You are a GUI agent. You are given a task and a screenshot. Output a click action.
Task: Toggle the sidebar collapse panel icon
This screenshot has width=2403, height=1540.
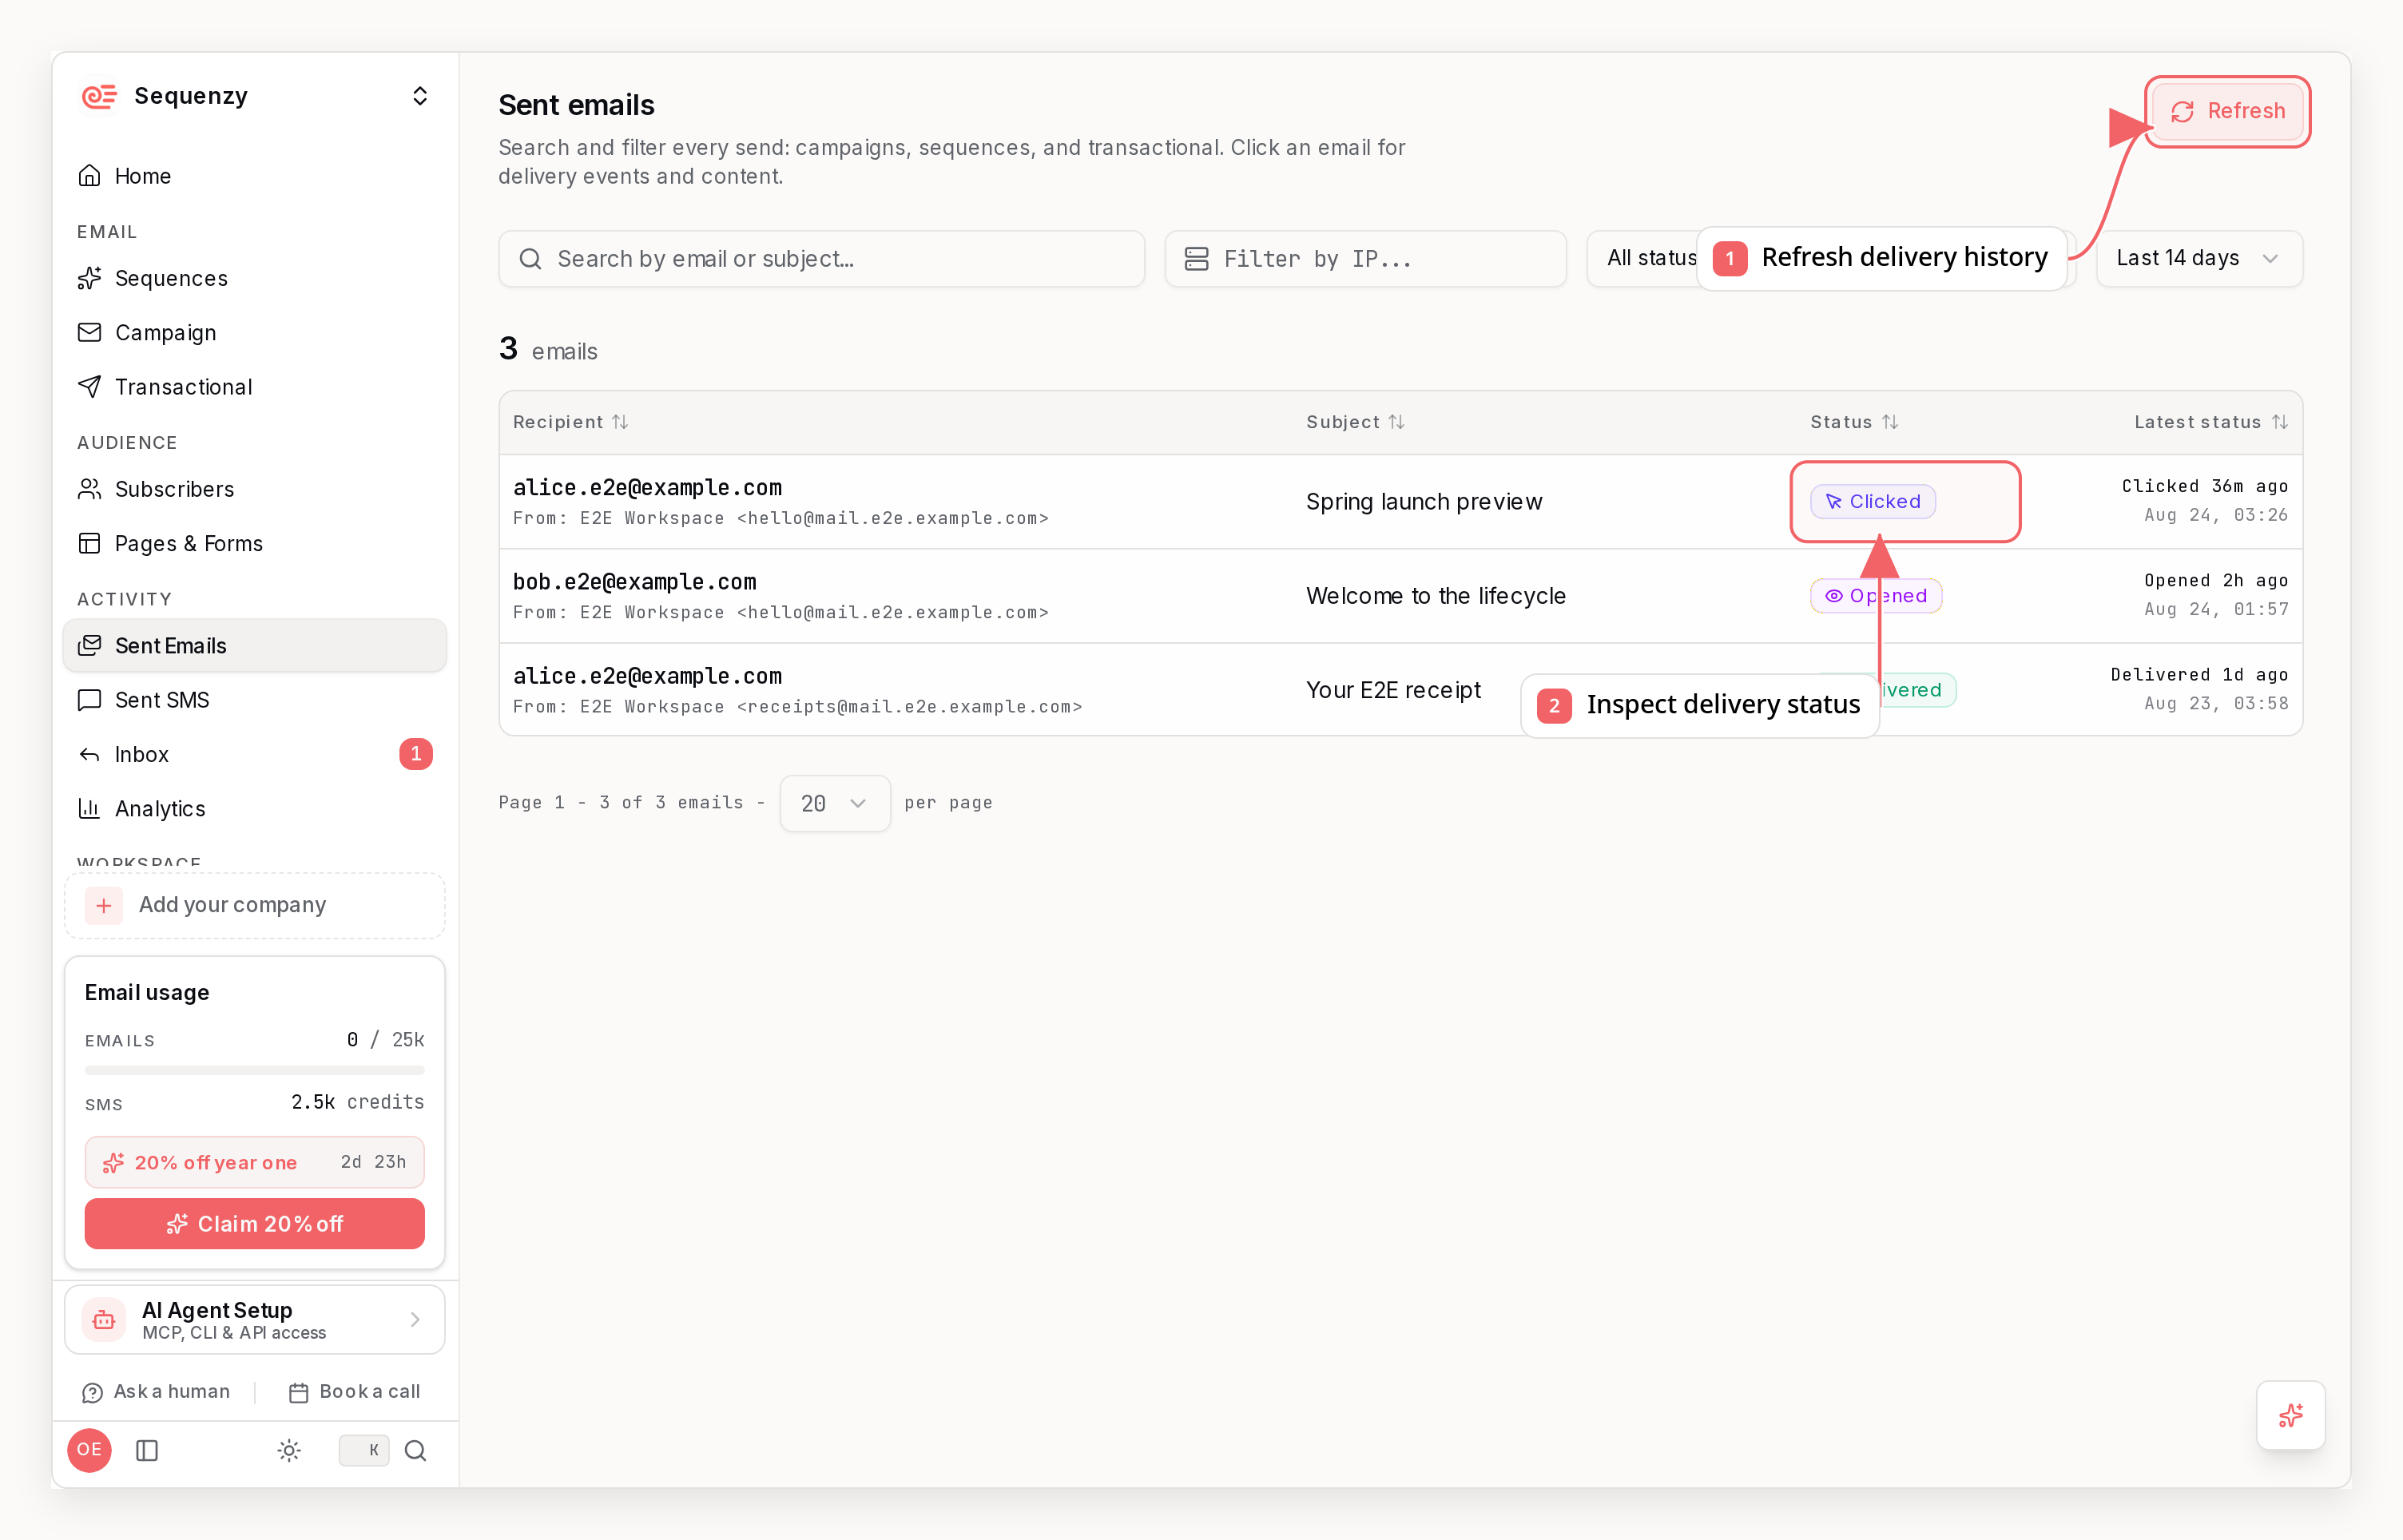point(147,1450)
